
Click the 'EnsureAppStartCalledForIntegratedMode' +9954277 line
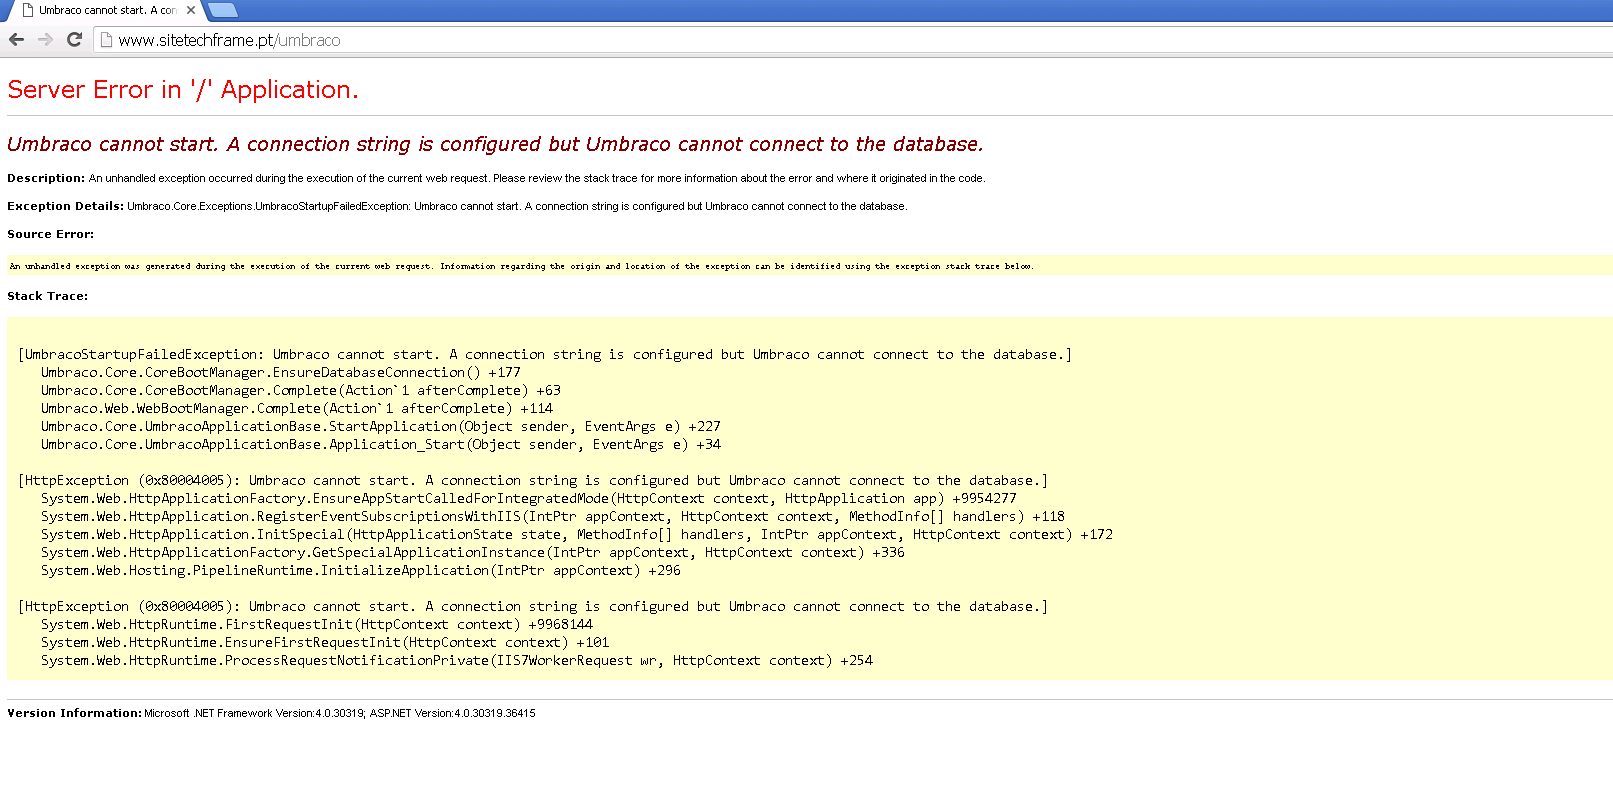click(529, 499)
